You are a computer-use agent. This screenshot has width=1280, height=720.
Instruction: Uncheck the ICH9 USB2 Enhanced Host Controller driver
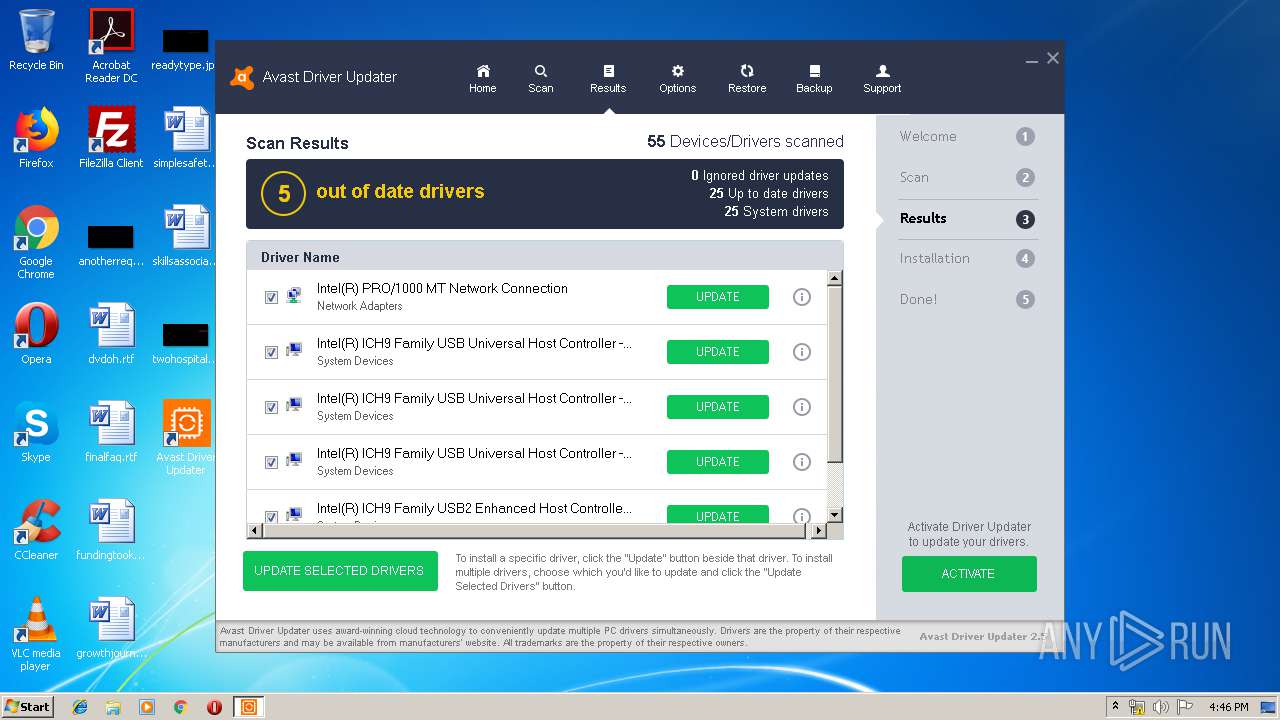(271, 517)
